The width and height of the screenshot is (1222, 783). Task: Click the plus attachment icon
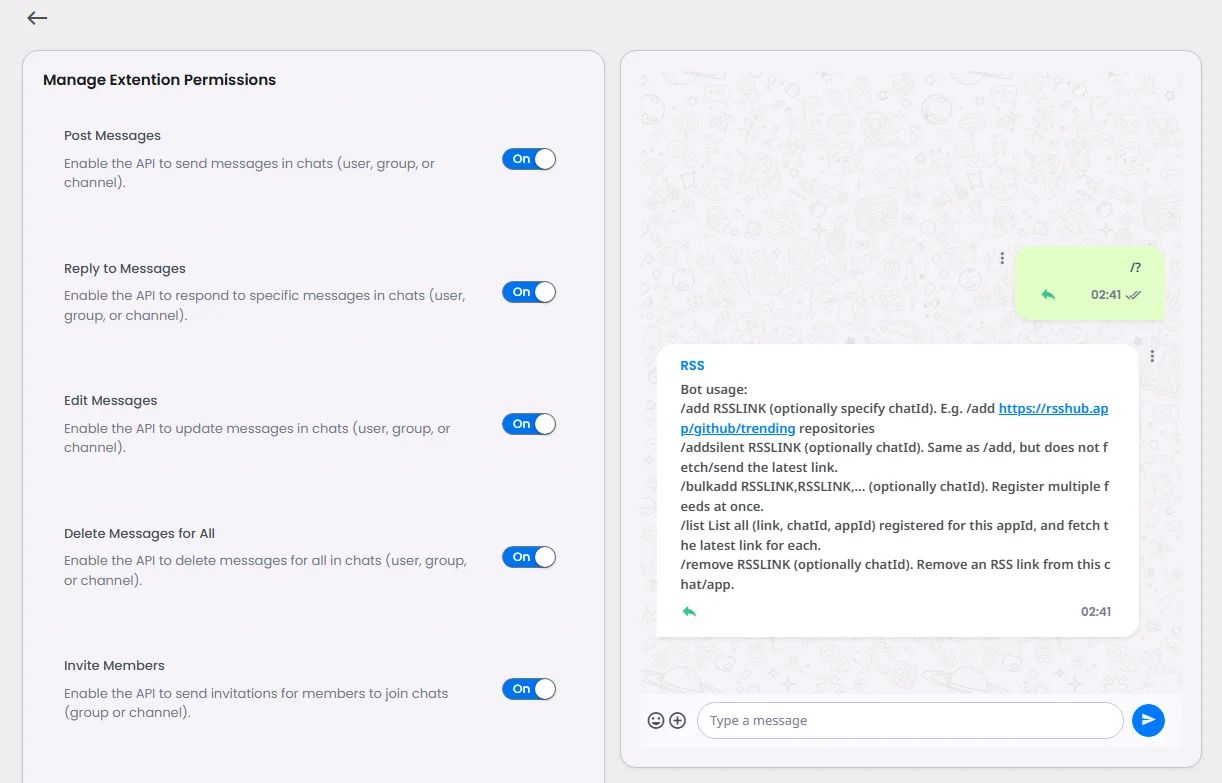[678, 720]
